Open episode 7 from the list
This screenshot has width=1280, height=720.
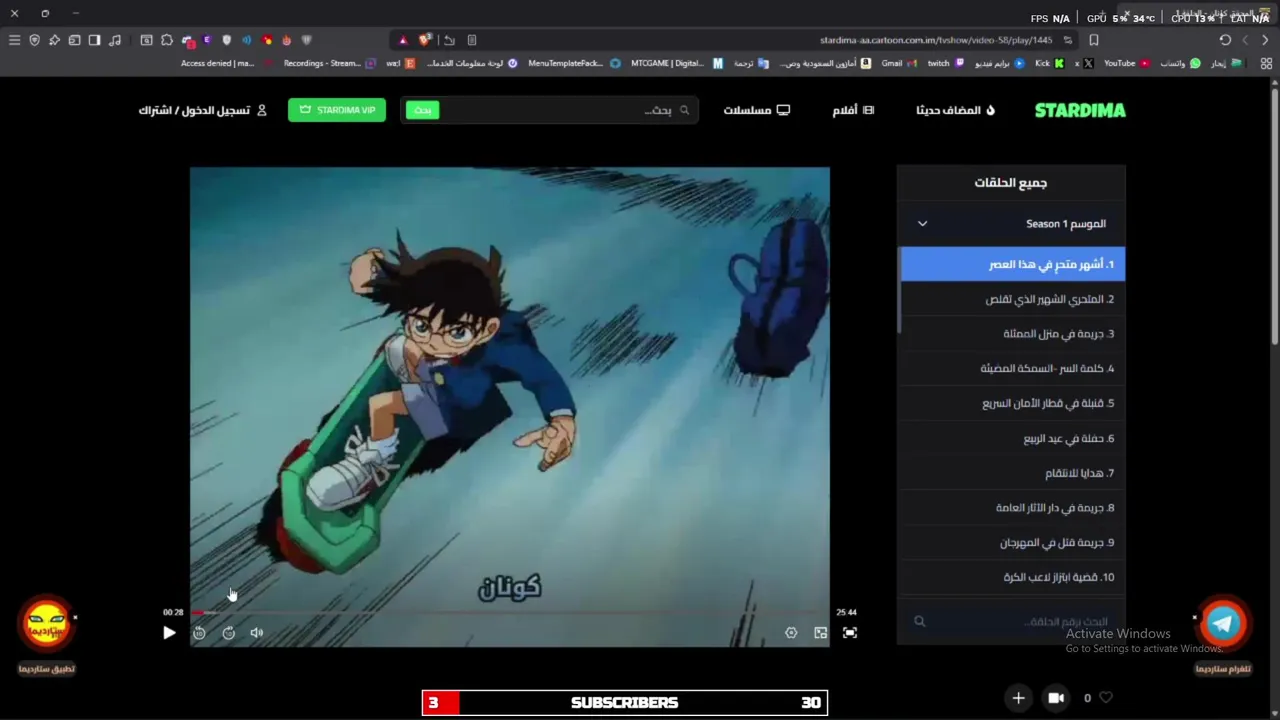[1012, 473]
